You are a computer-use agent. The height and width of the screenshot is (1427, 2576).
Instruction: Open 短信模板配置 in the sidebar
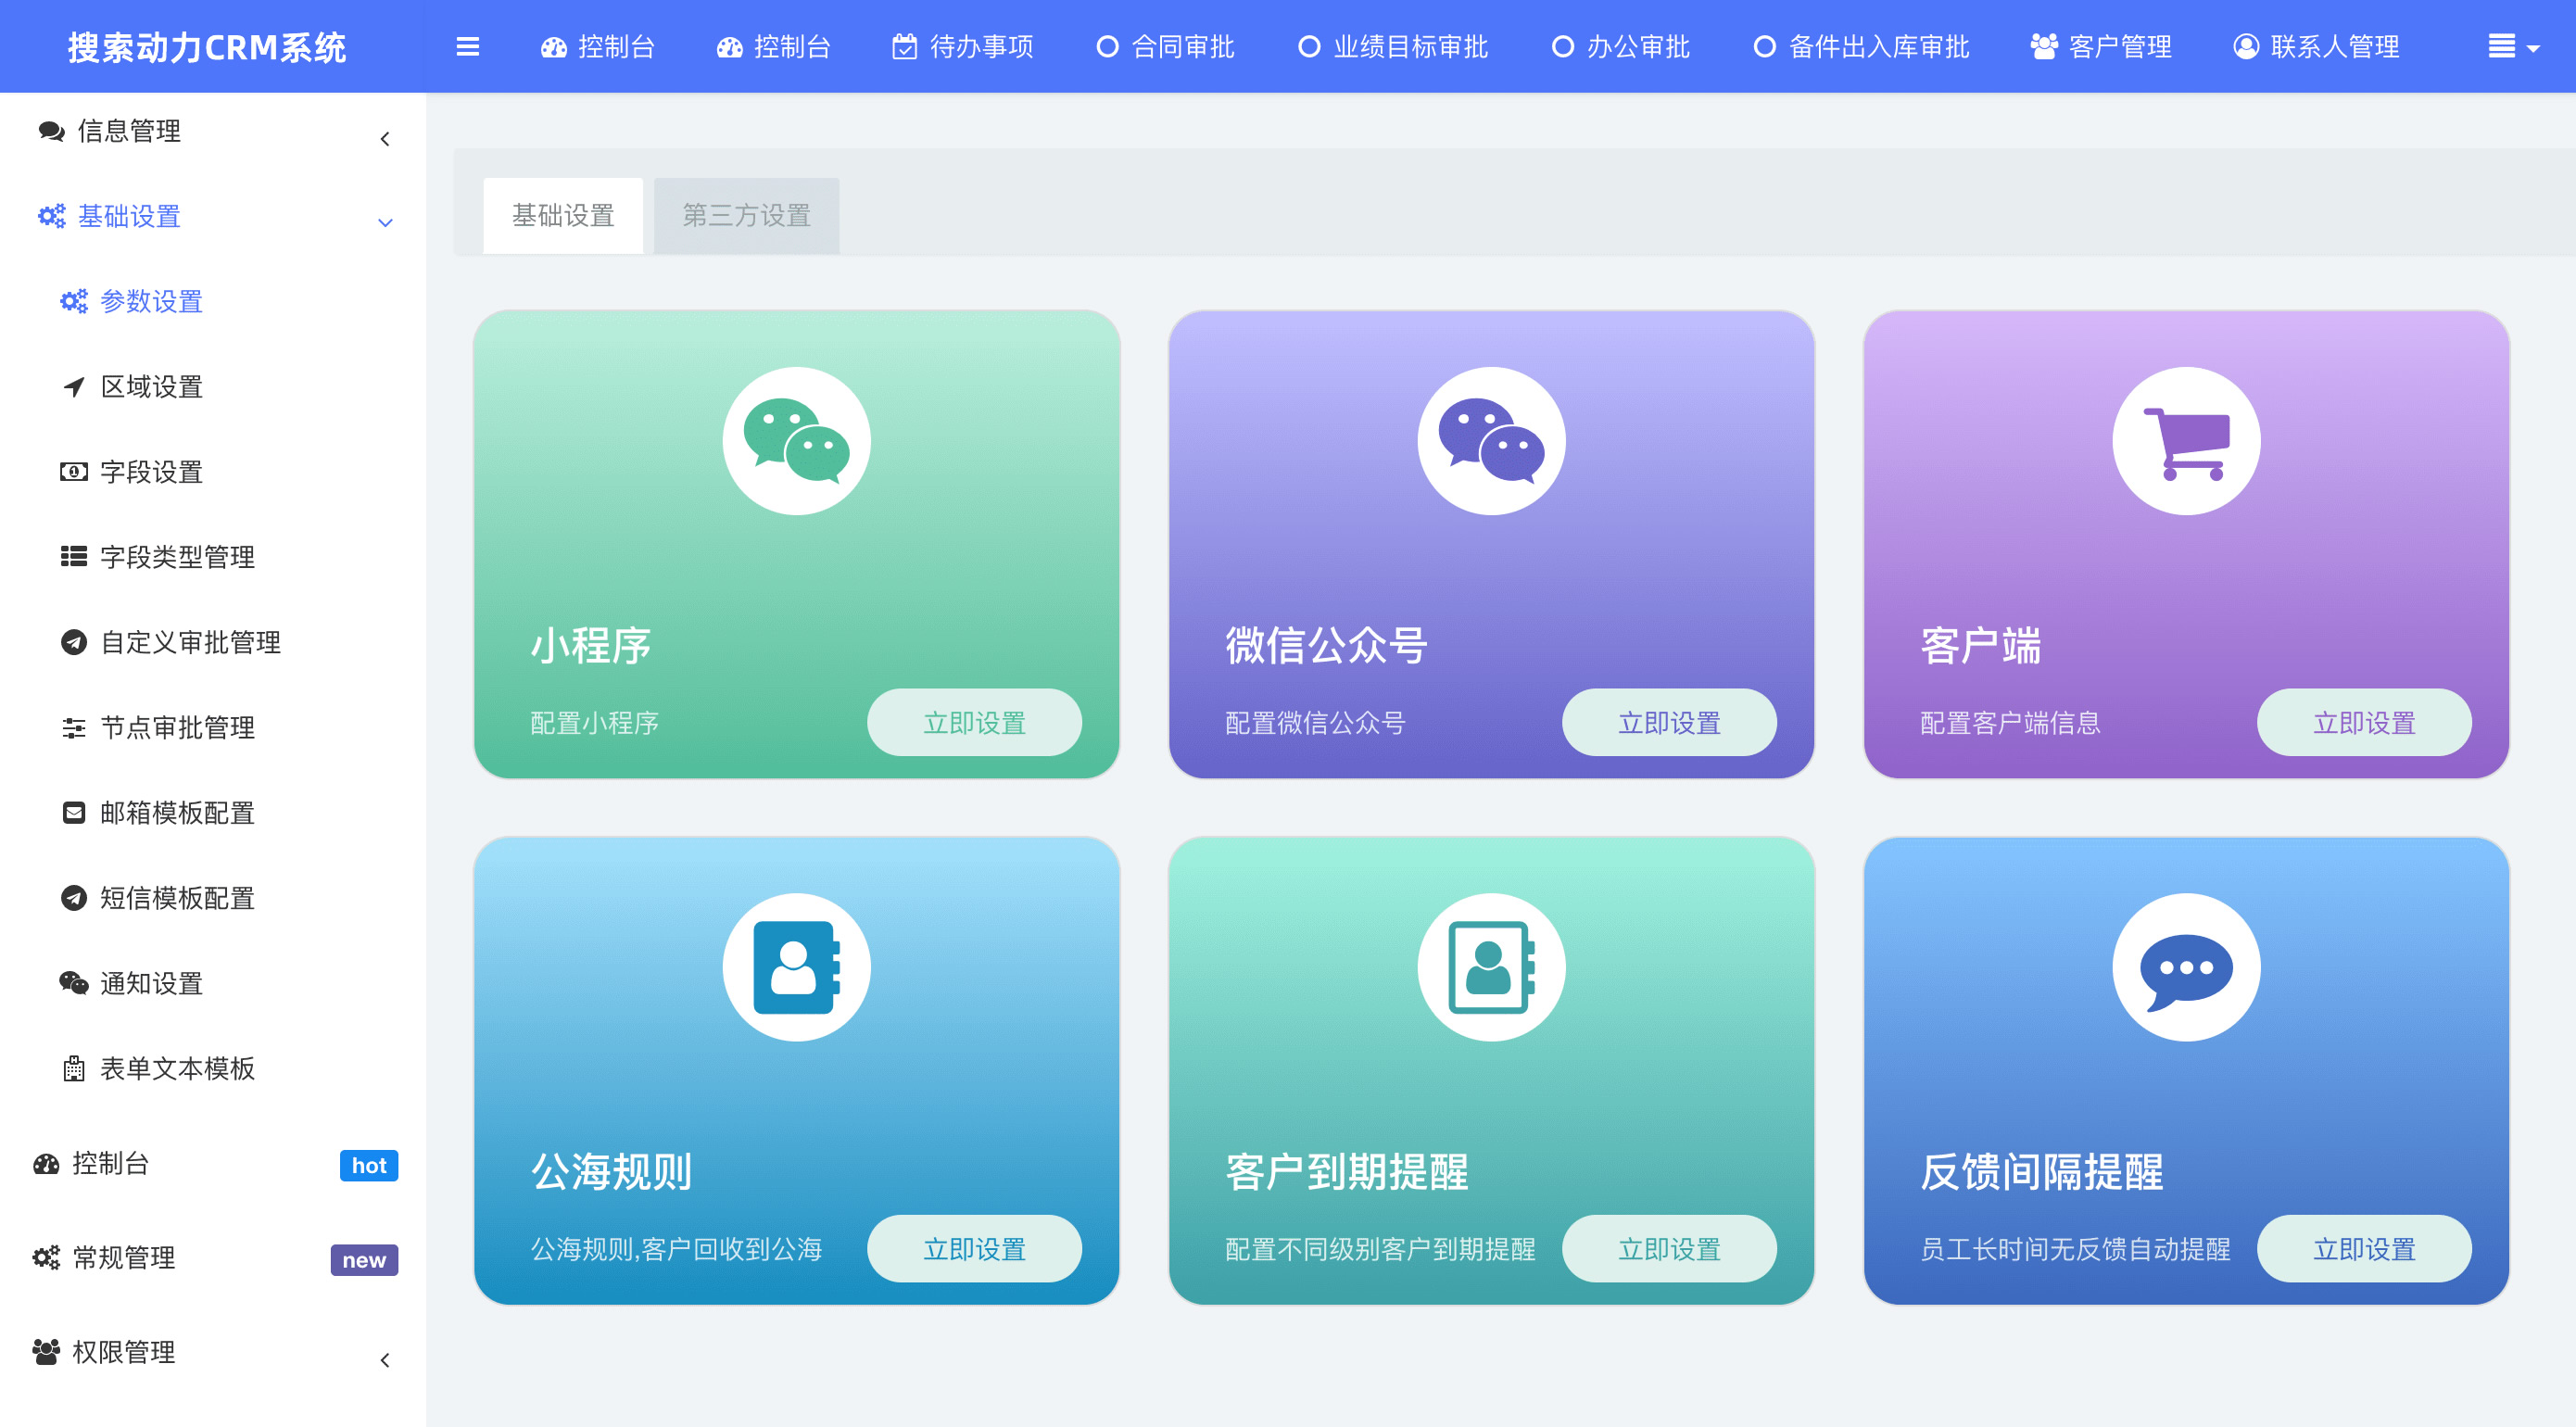[158, 898]
